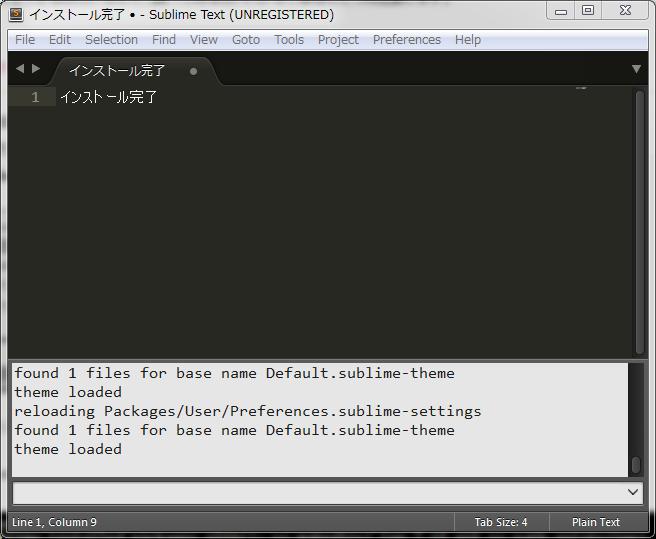Click the text インストール完了 on line 1
Viewport: 656px width, 539px height.
[x=108, y=98]
